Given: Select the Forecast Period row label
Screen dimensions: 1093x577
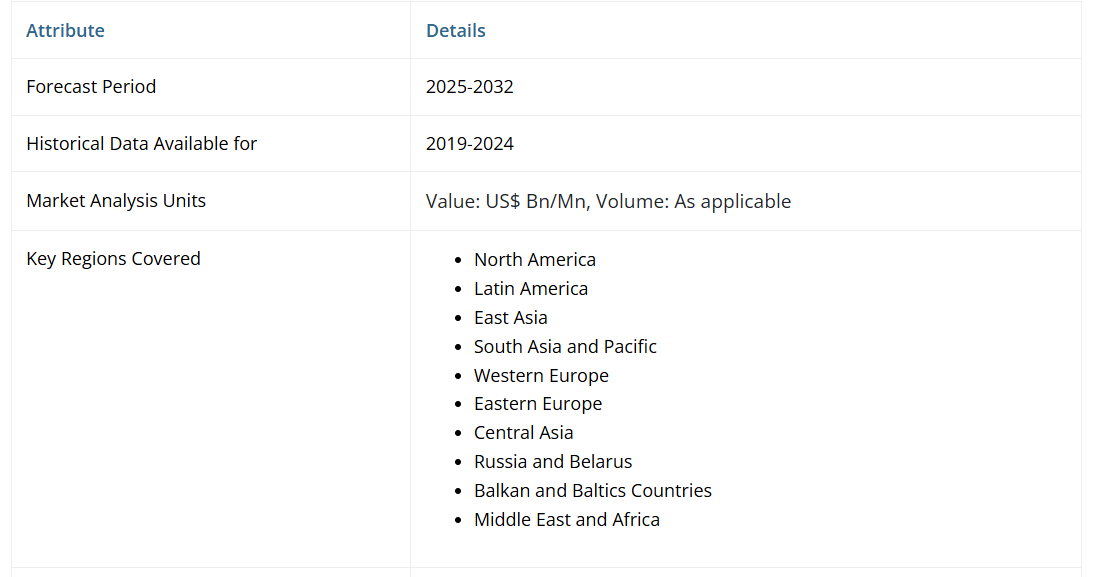Looking at the screenshot, I should coord(91,86).
